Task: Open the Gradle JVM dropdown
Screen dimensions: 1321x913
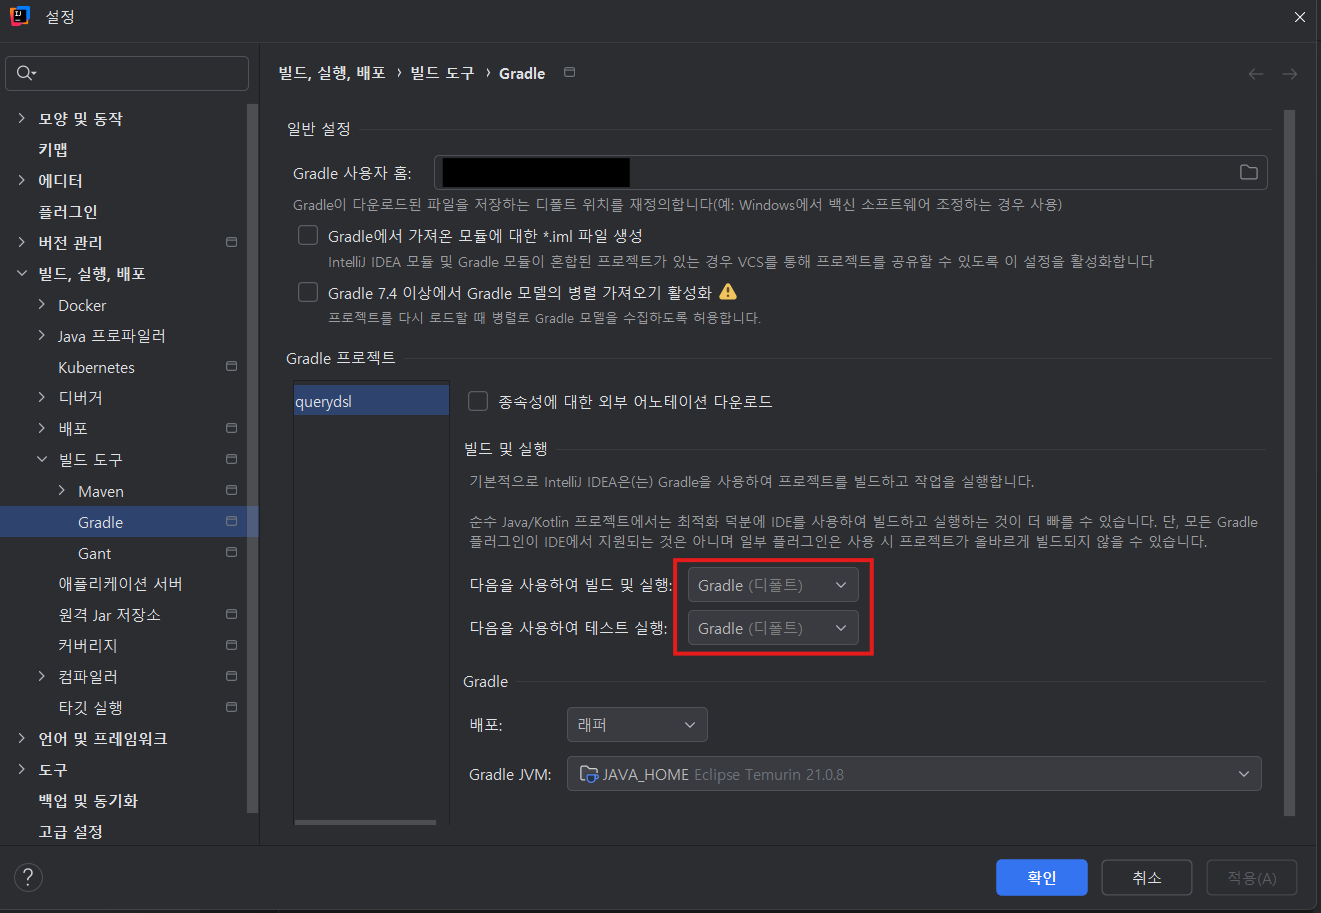Action: coord(914,774)
